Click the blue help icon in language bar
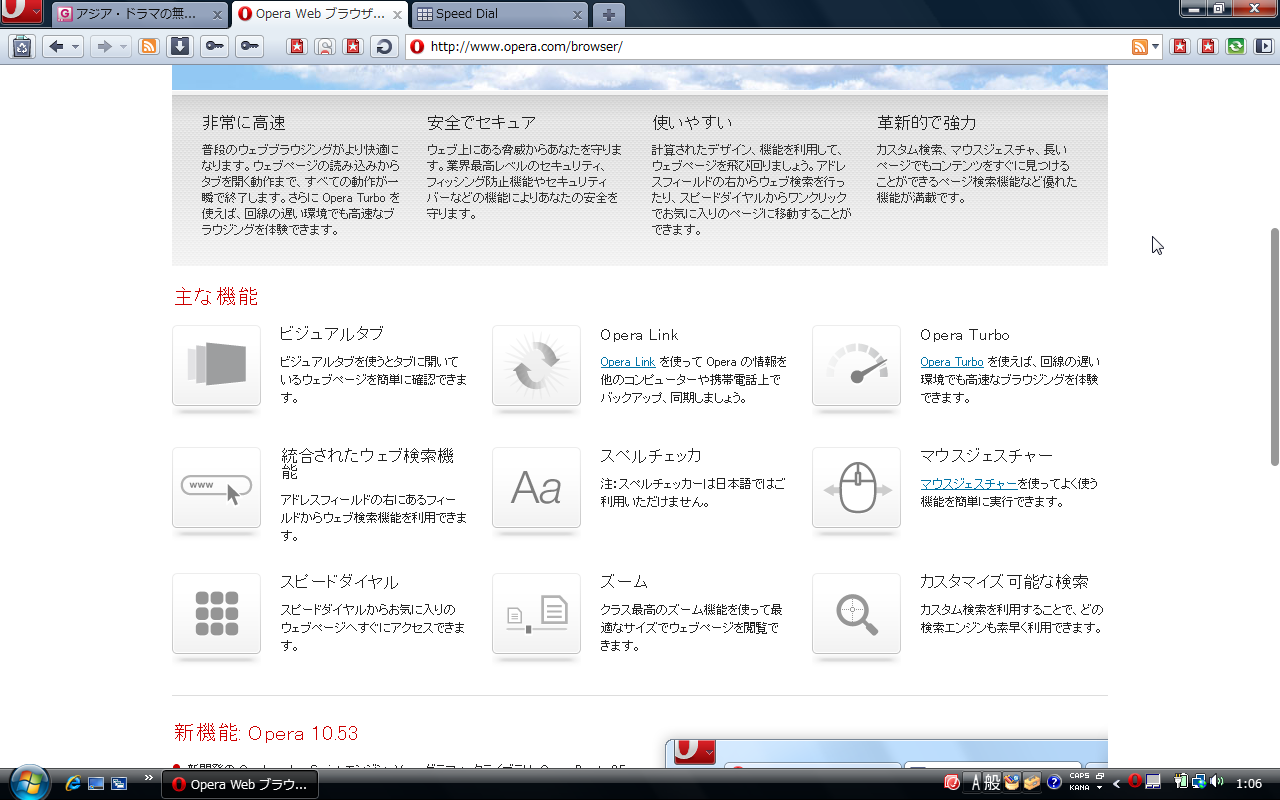Image resolution: width=1280 pixels, height=800 pixels. point(1054,782)
